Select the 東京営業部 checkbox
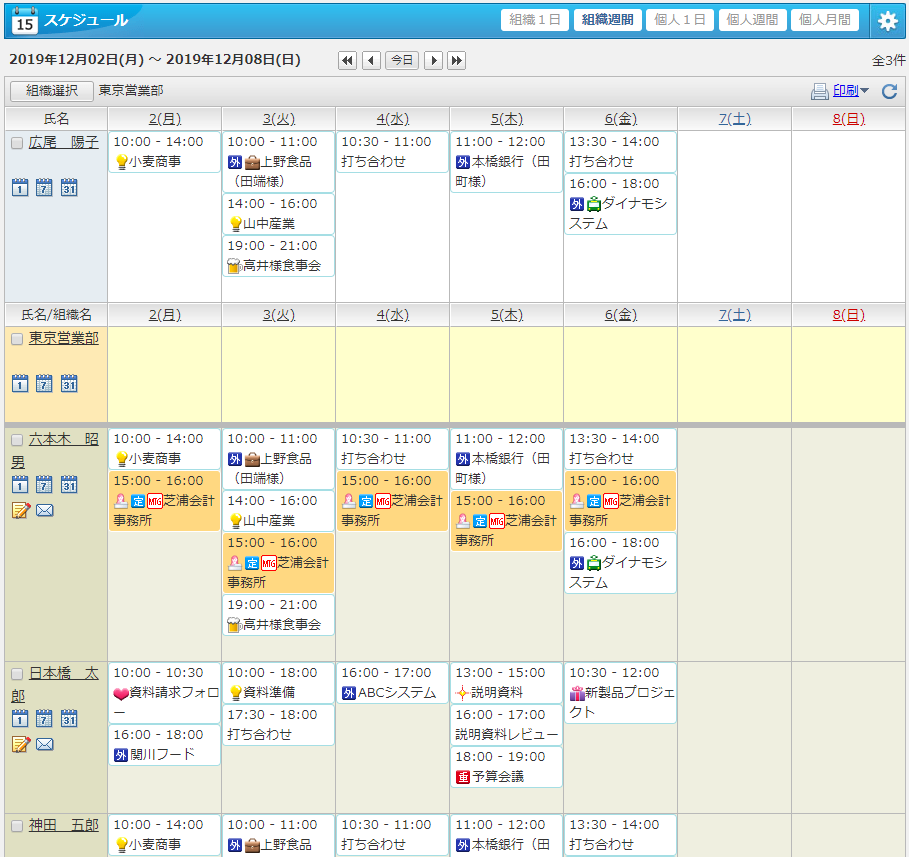This screenshot has width=909, height=857. point(17,339)
